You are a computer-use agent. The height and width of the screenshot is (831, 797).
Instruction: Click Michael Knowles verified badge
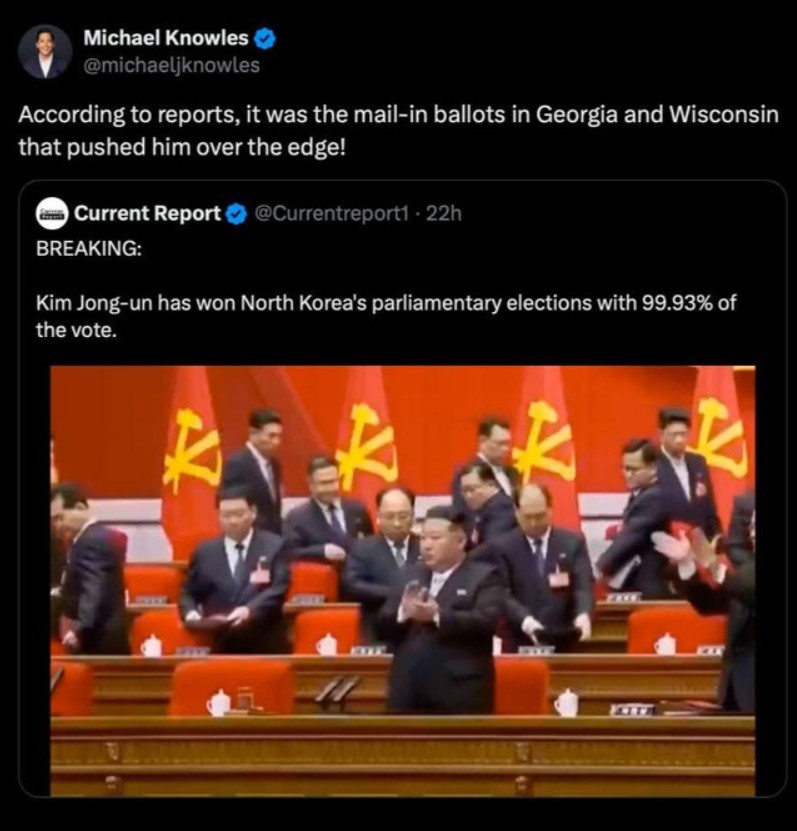click(x=265, y=39)
